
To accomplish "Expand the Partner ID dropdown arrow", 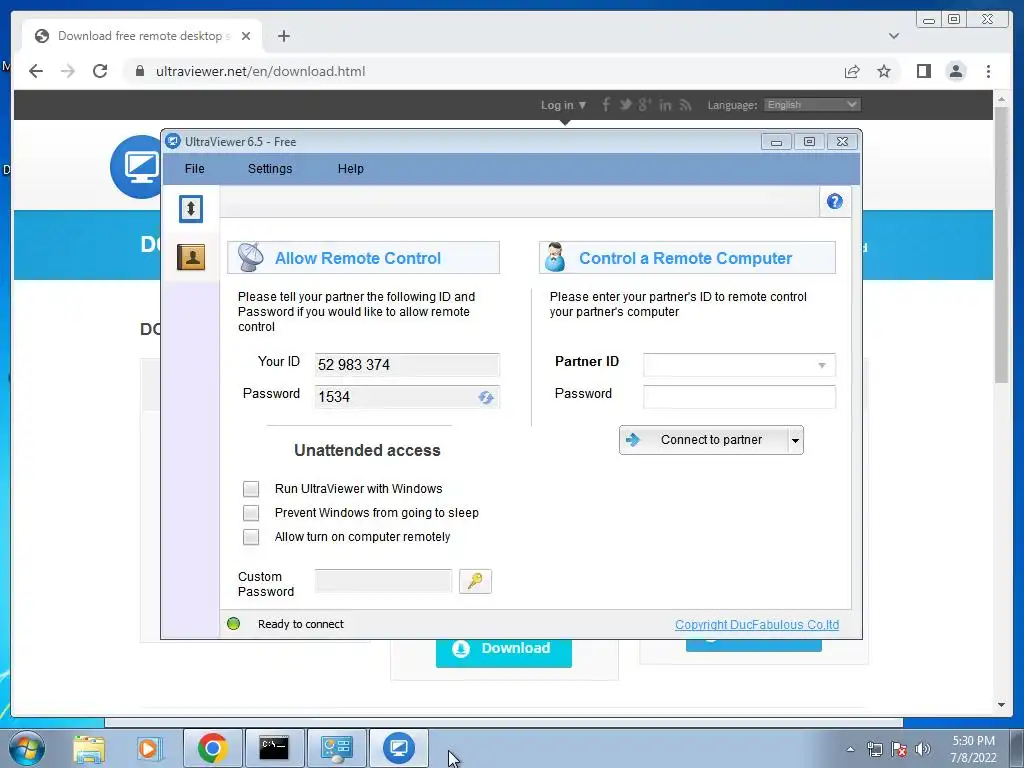I will pyautogui.click(x=822, y=365).
